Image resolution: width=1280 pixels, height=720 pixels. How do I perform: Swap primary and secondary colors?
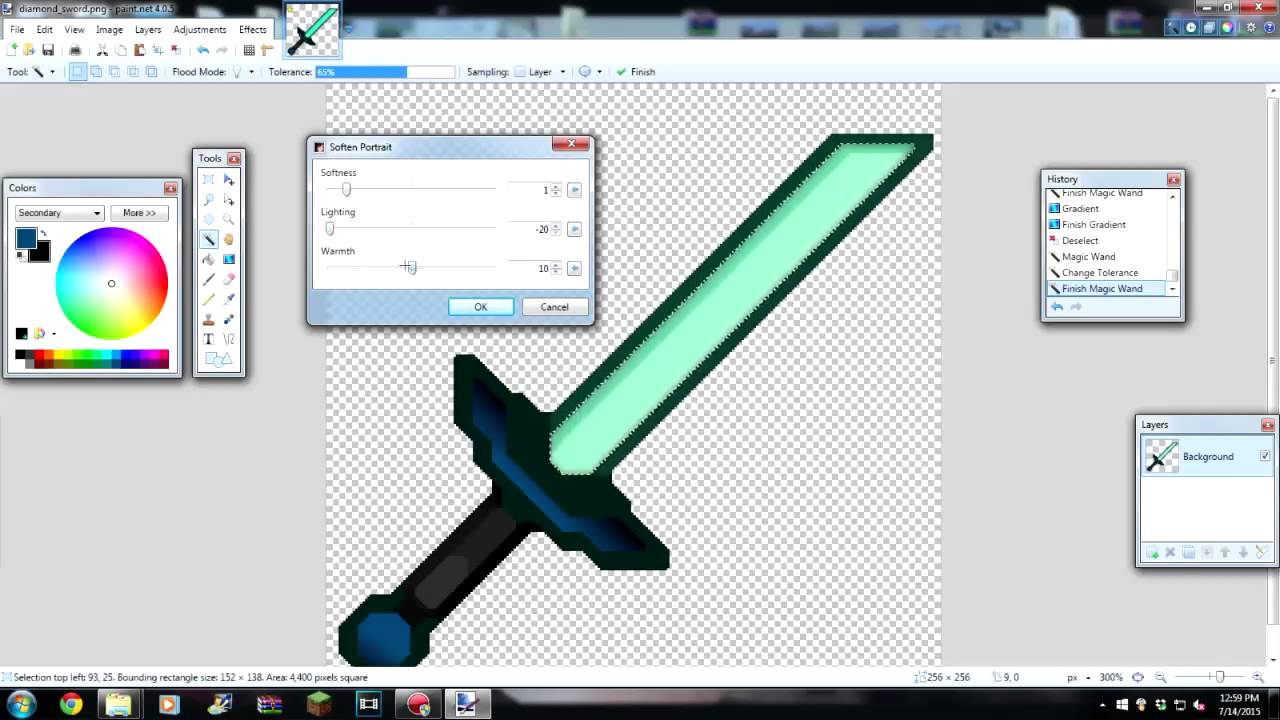[x=43, y=233]
